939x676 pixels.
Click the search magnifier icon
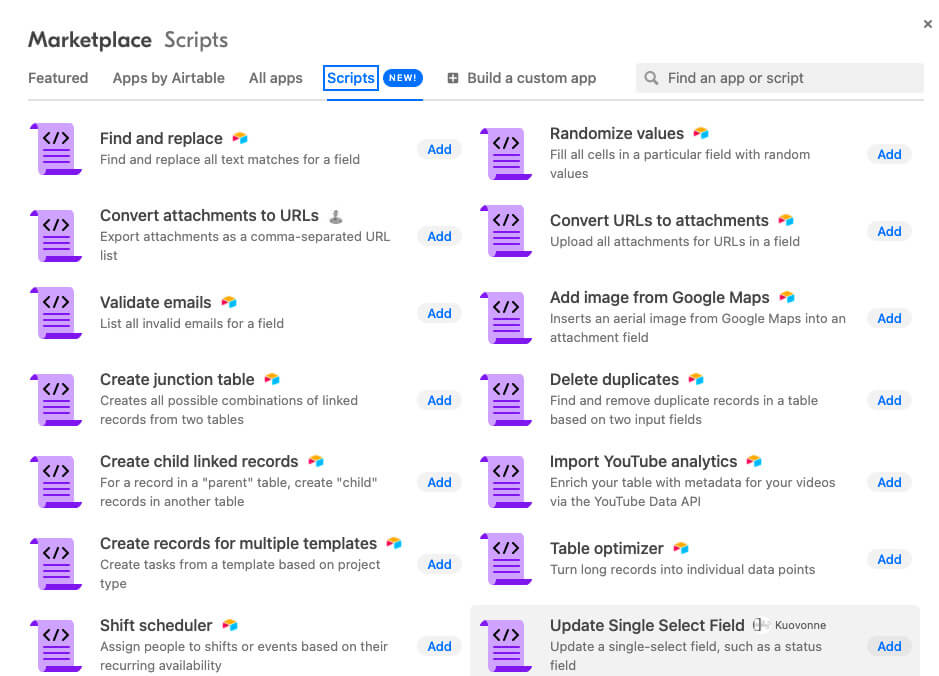click(x=651, y=77)
